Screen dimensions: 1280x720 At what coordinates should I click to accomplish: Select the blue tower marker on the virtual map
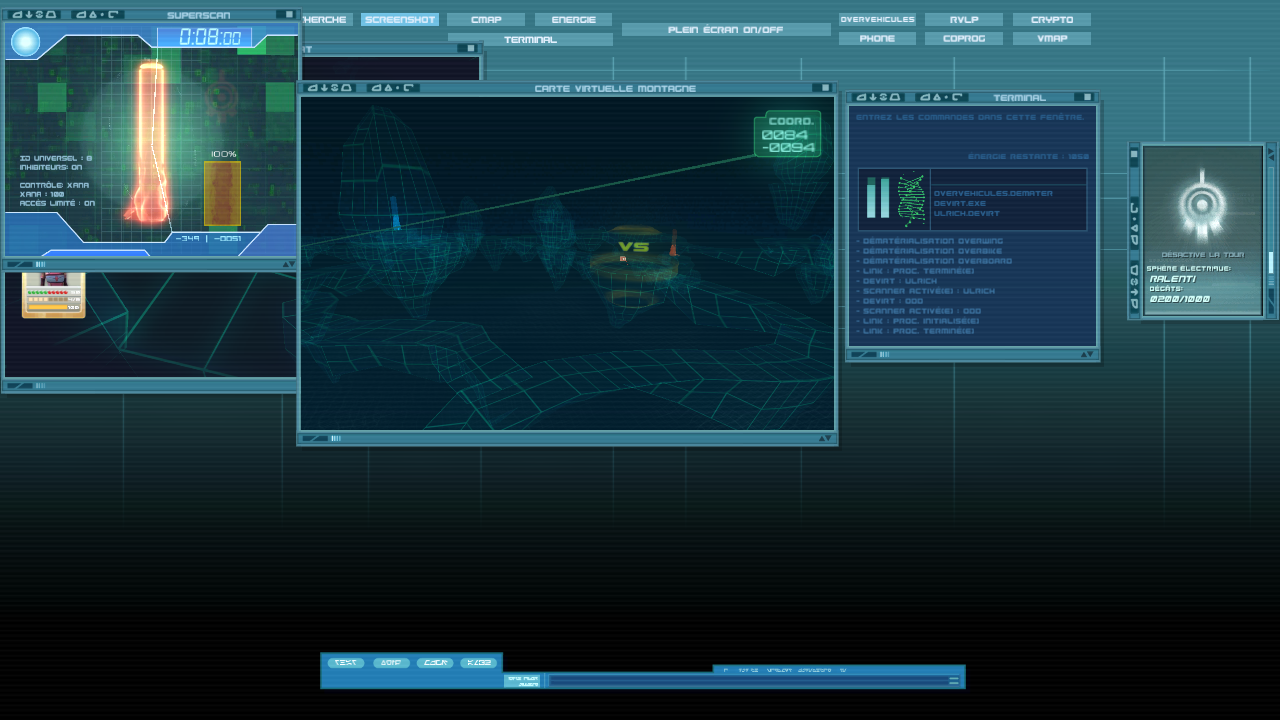click(x=395, y=213)
